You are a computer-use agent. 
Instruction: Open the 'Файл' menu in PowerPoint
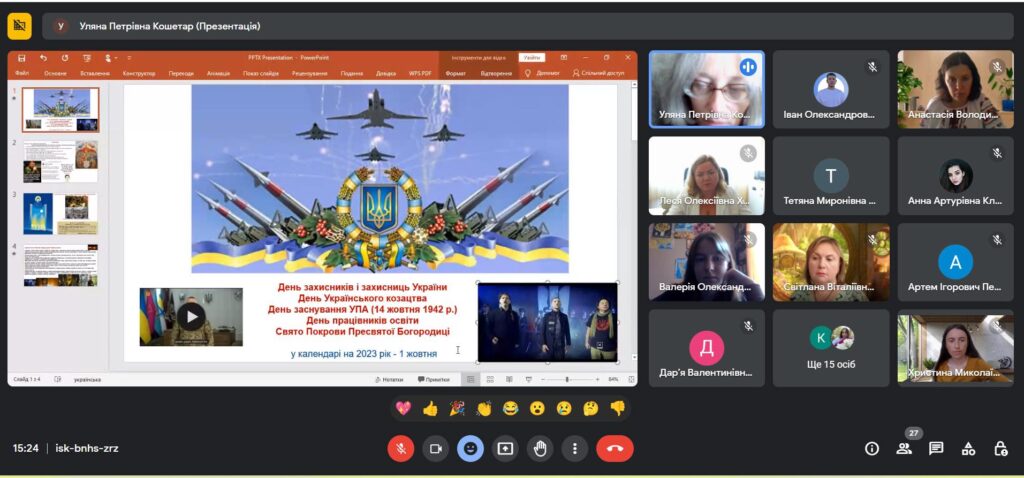click(22, 73)
